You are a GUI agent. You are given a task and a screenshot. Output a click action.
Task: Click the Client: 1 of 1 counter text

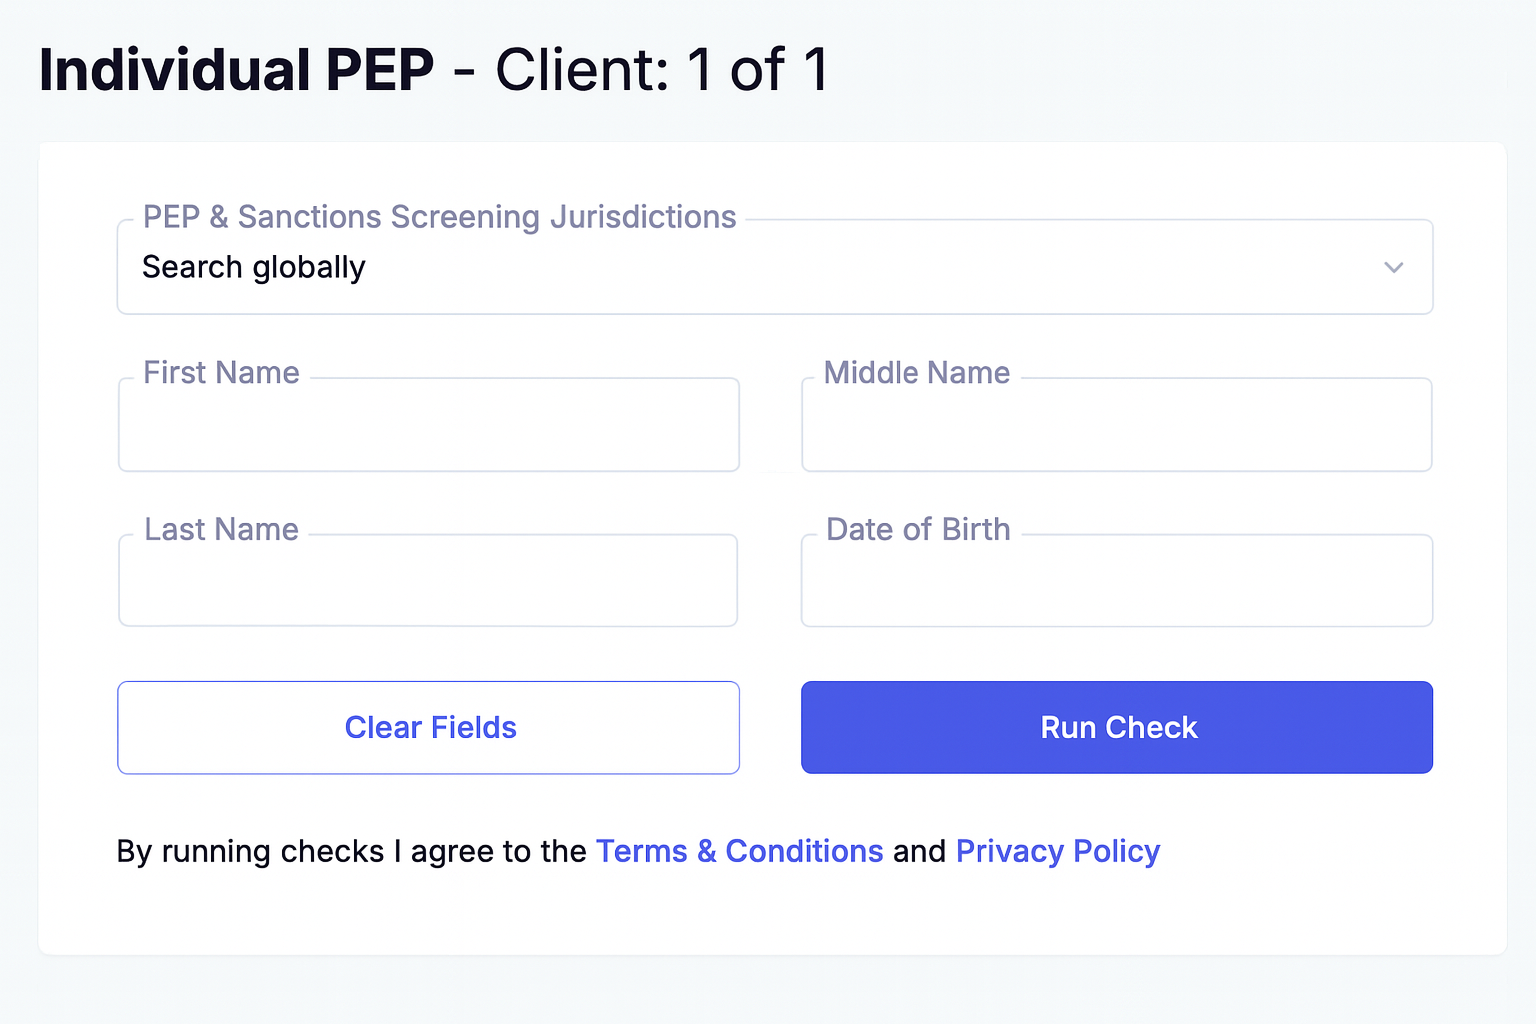(662, 70)
